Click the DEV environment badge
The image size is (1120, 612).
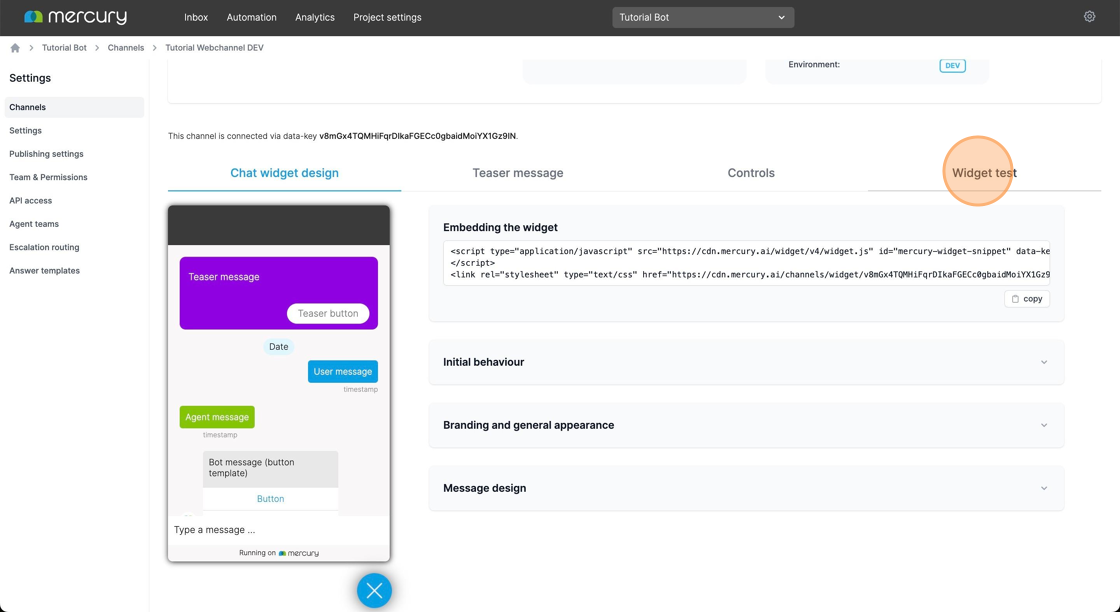(952, 66)
